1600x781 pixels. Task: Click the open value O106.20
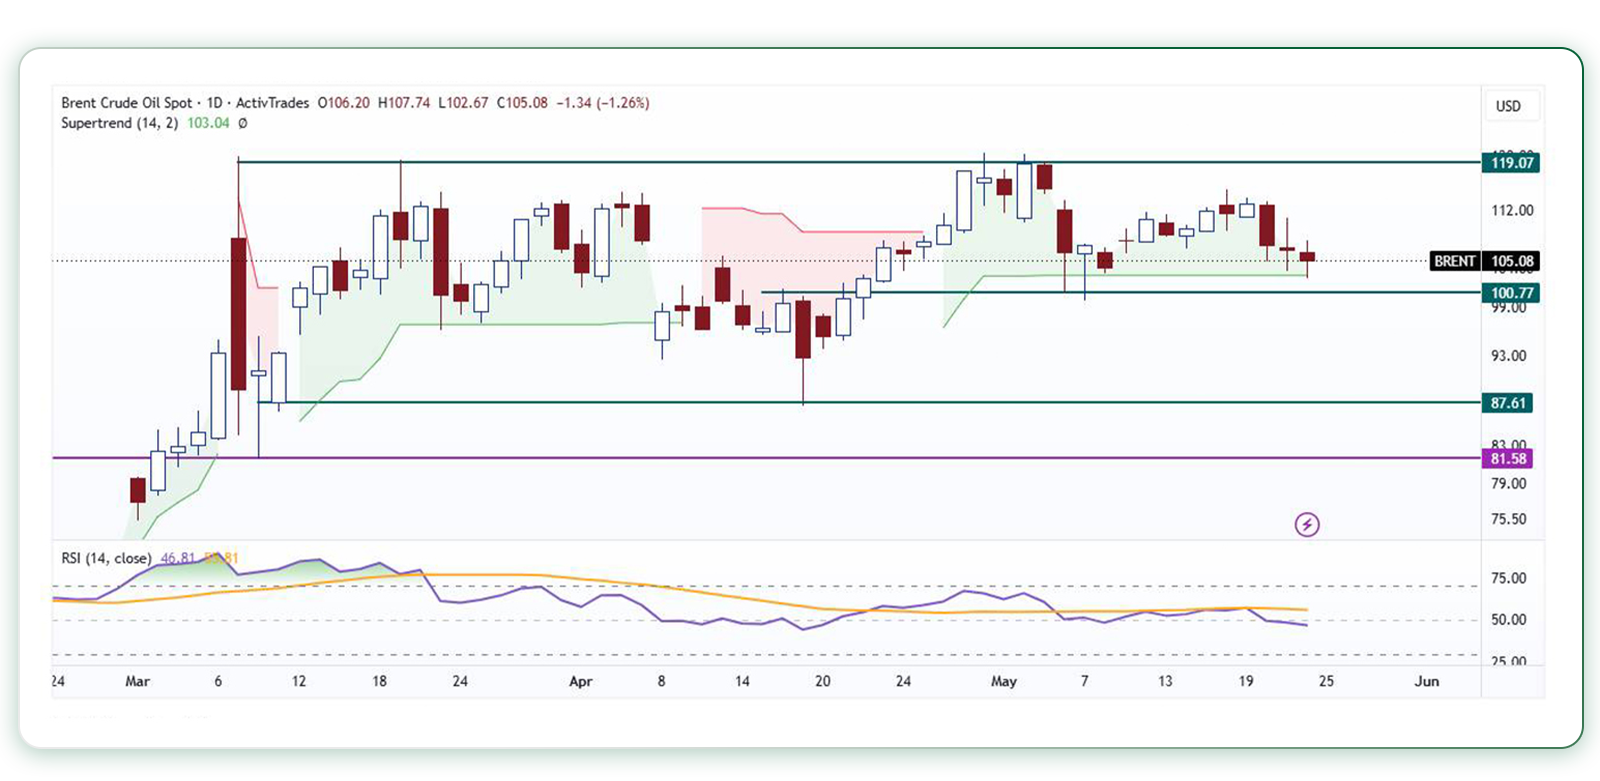344,103
